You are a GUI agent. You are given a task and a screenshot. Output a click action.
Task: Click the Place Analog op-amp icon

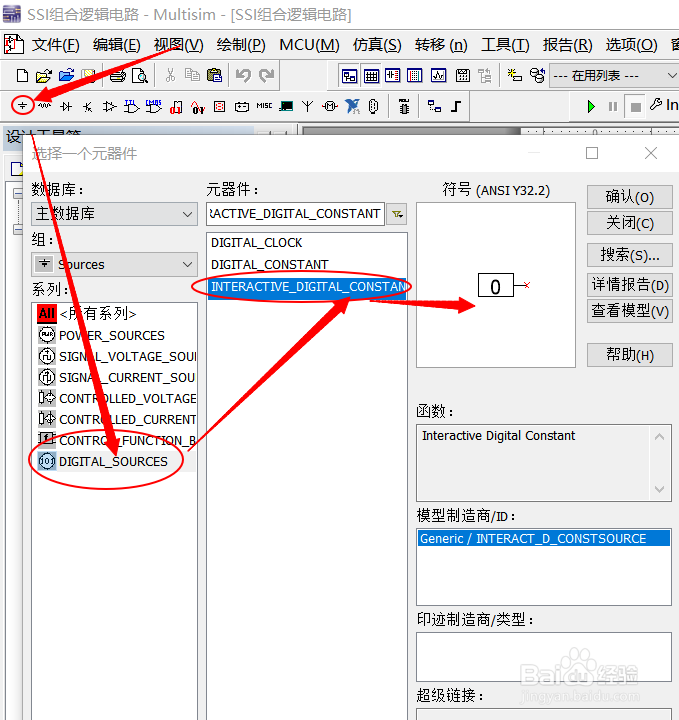point(110,107)
